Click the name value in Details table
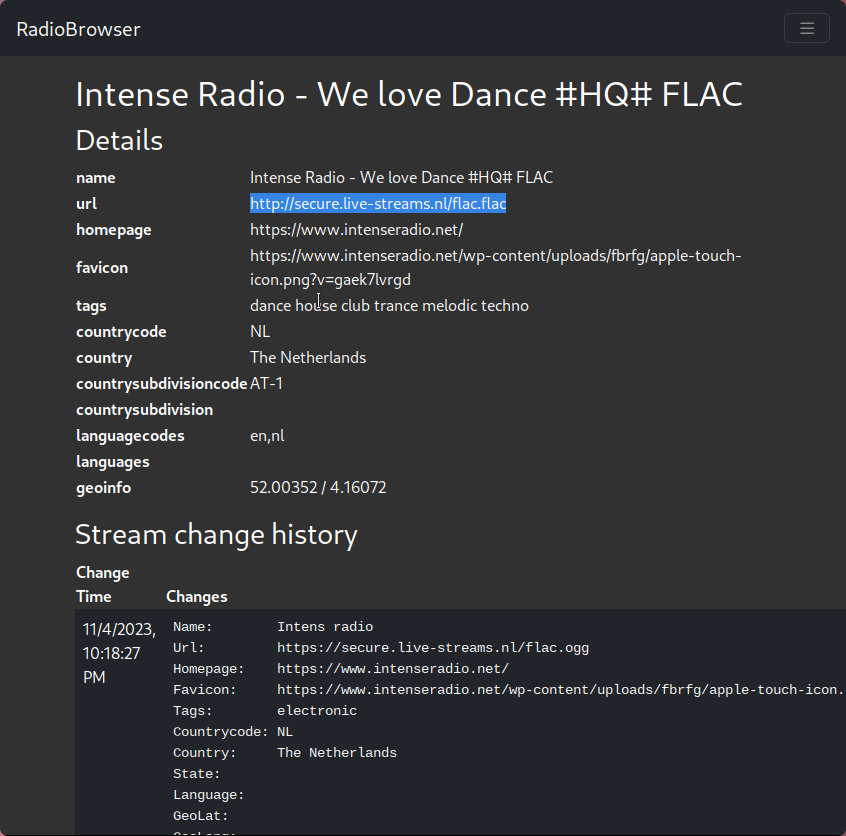The image size is (846, 836). click(401, 178)
